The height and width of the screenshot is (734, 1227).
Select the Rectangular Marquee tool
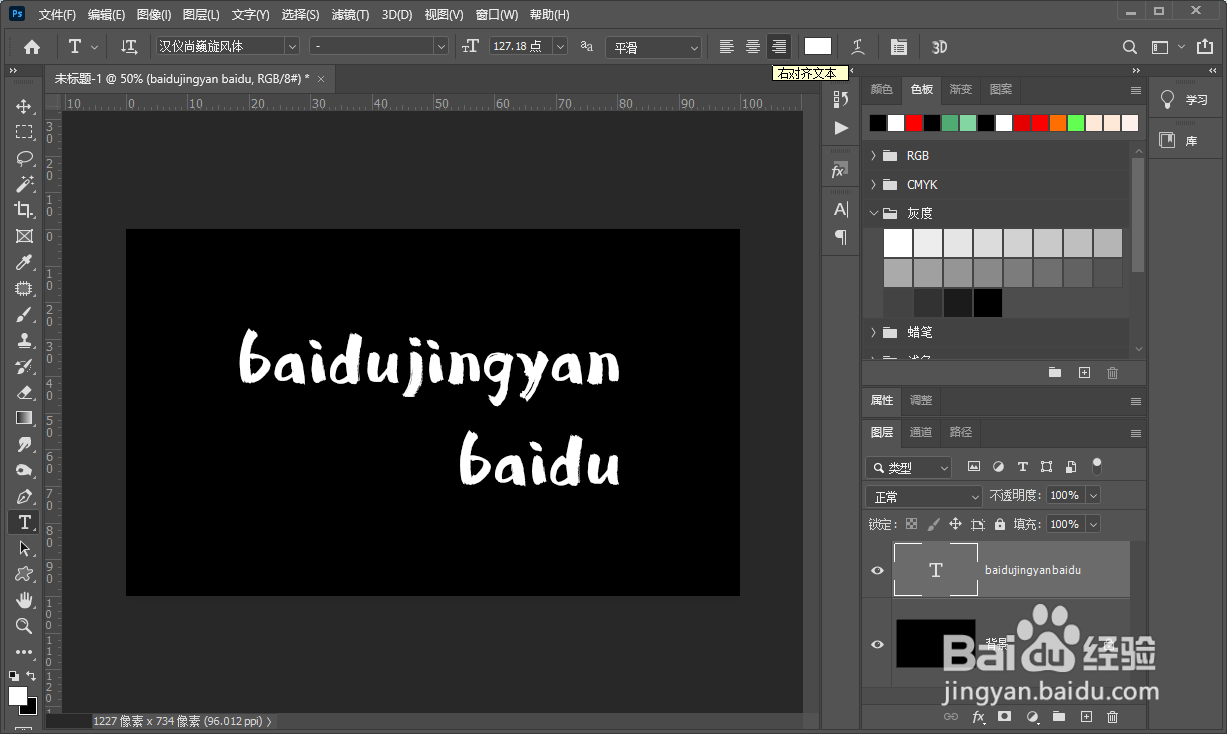tap(24, 132)
